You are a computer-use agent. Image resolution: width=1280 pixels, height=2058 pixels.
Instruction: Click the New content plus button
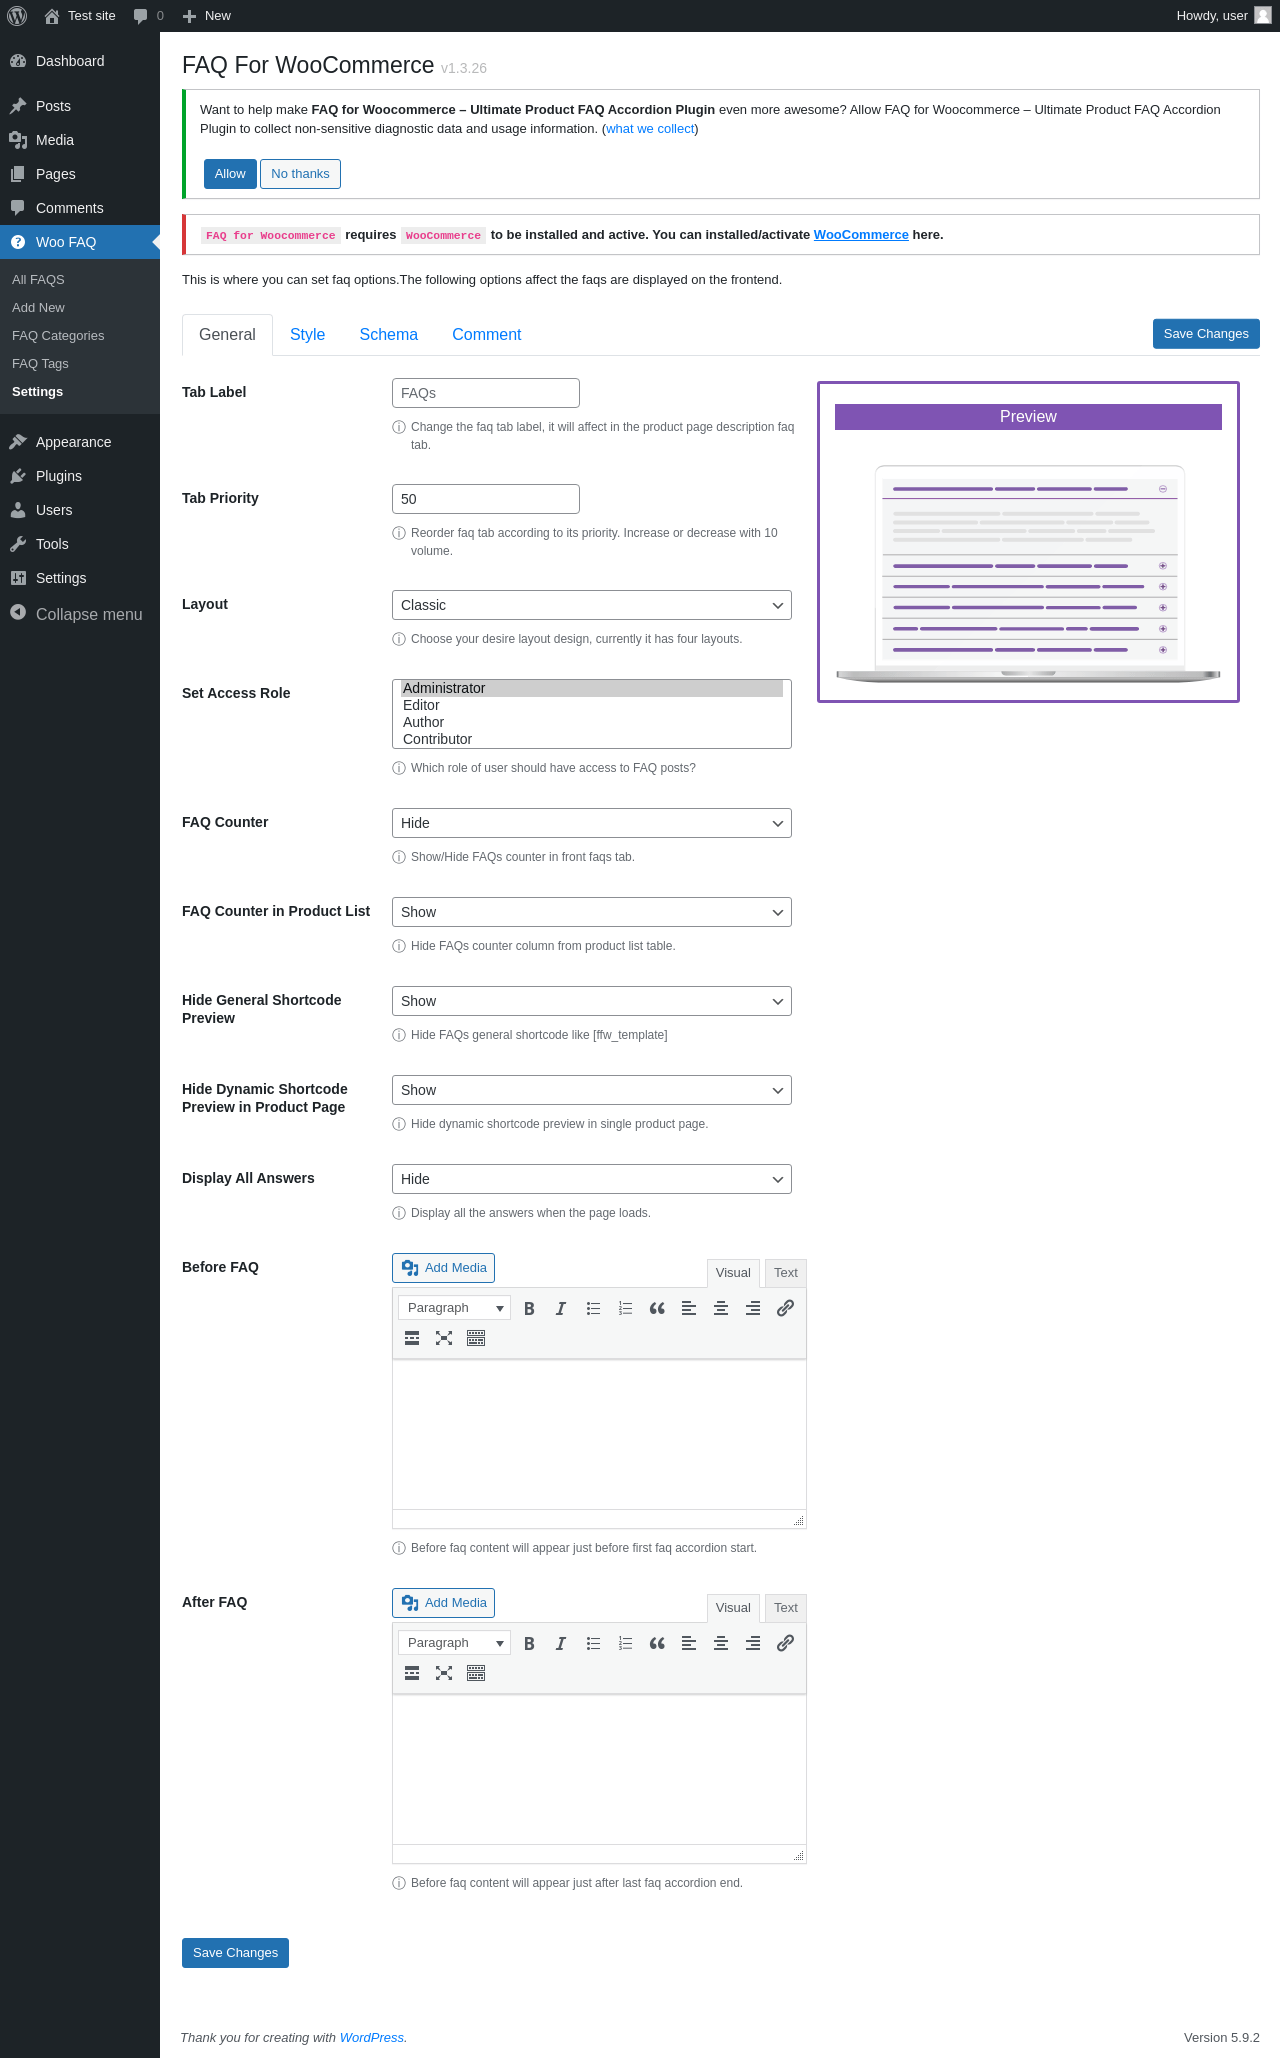207,16
